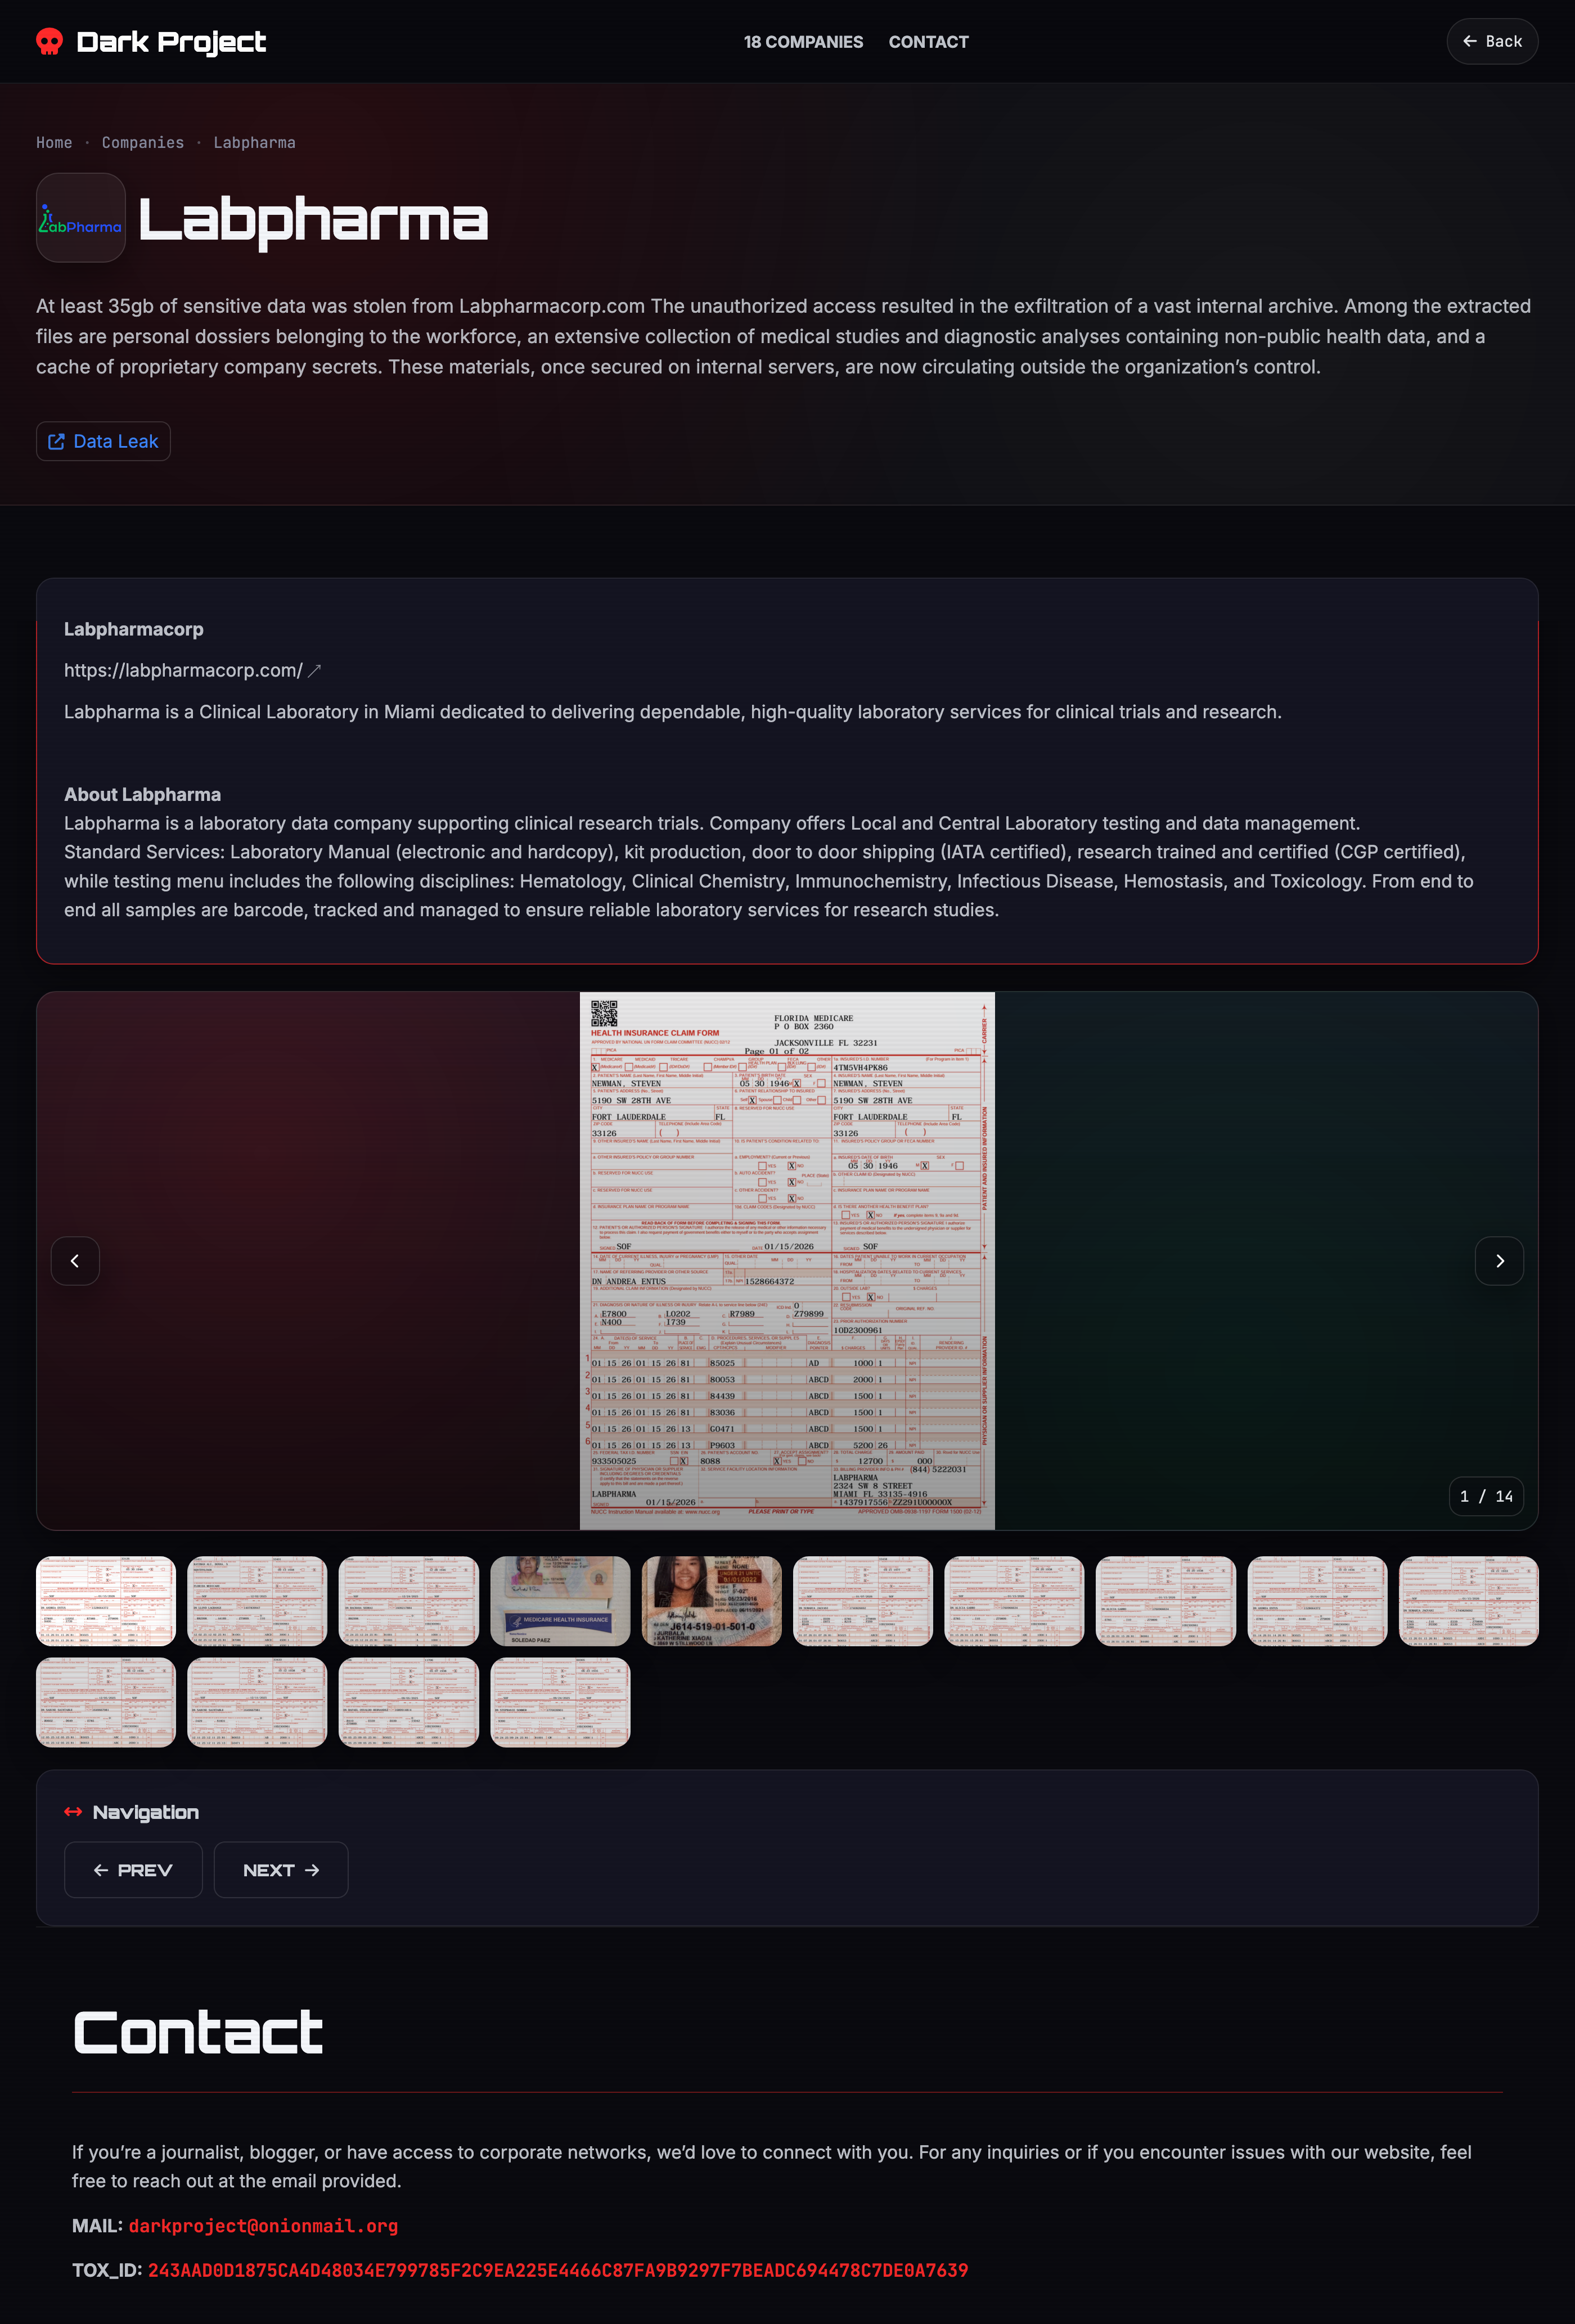Click the Labpharmacorp card heading

[134, 629]
